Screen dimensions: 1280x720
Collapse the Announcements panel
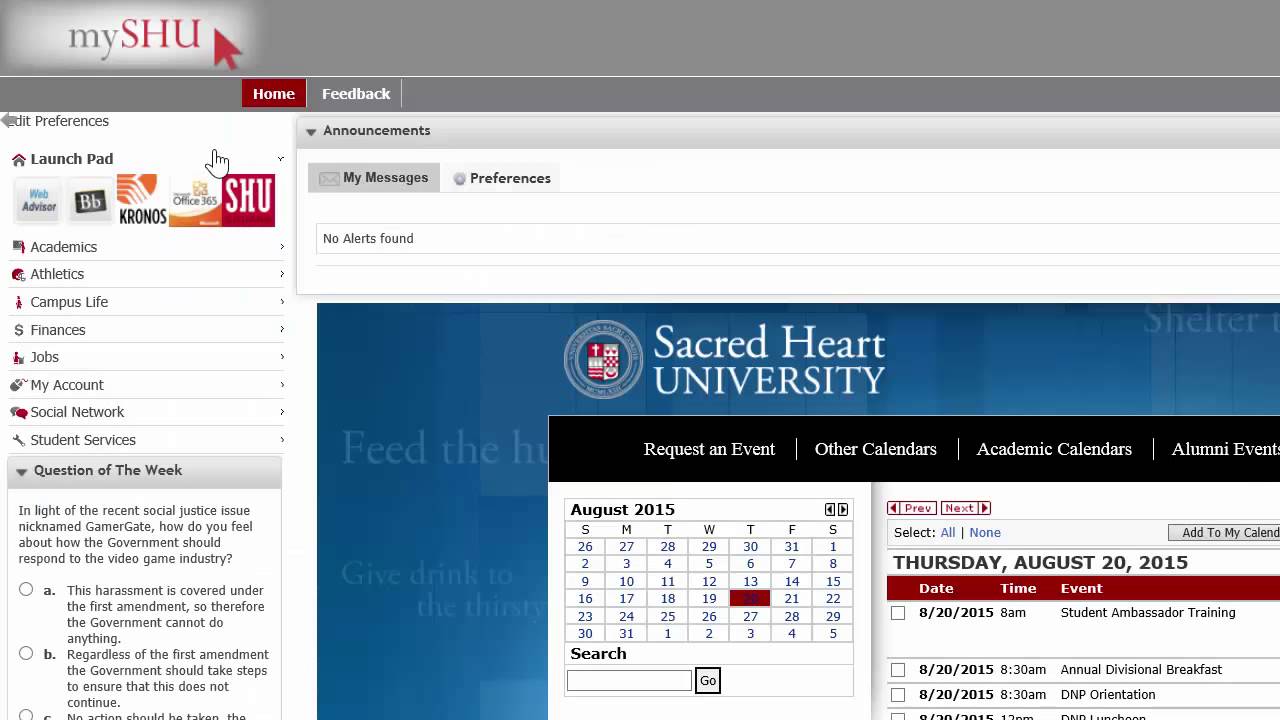coord(311,131)
